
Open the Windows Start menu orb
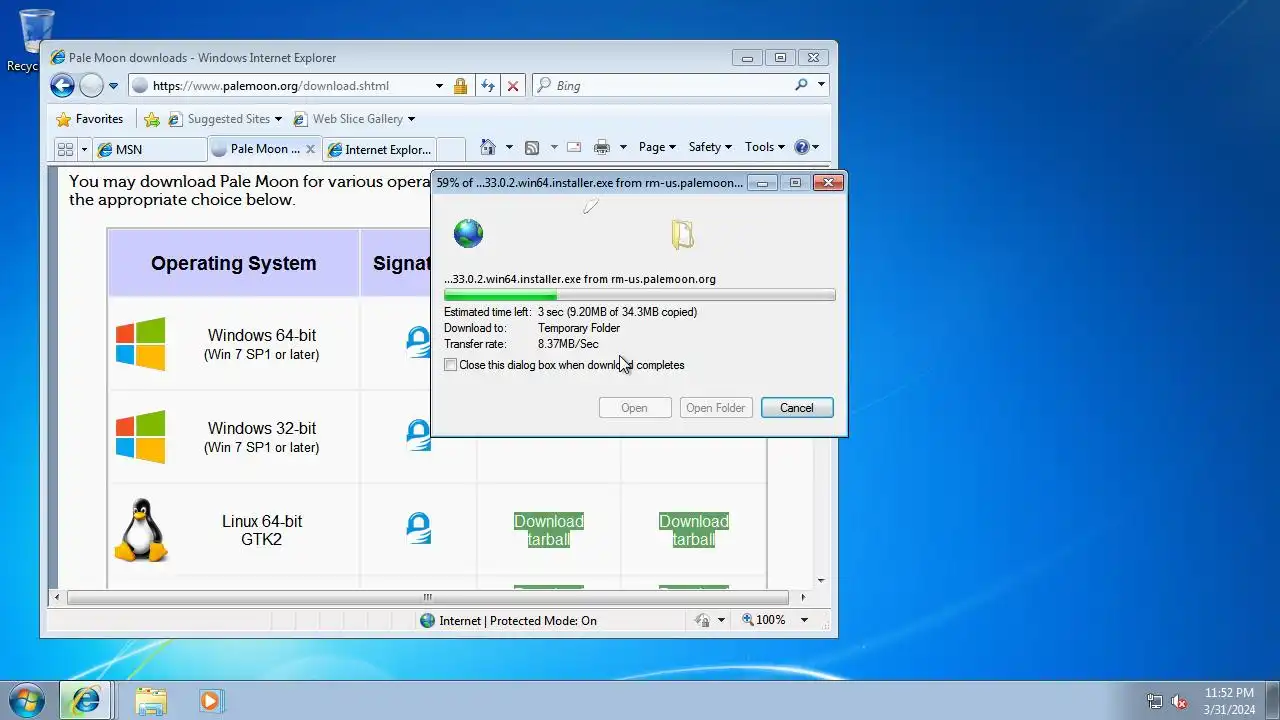coord(27,700)
